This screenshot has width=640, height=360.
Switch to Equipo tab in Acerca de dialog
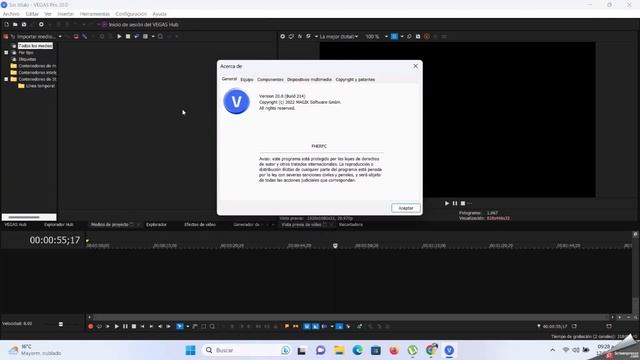(247, 80)
